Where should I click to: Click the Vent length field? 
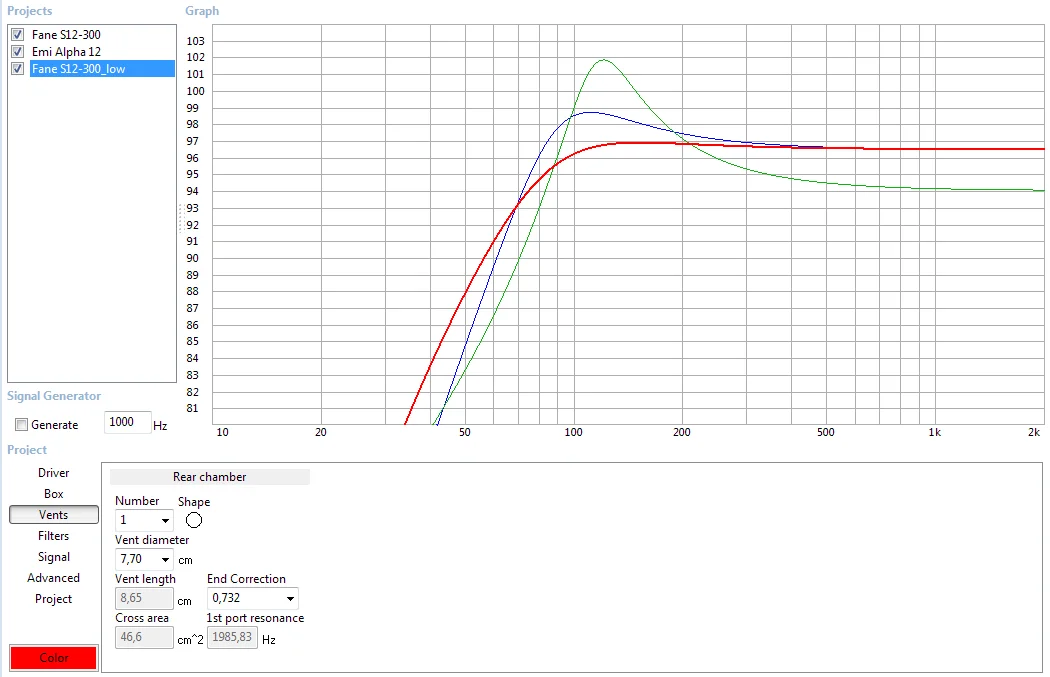pos(144,599)
